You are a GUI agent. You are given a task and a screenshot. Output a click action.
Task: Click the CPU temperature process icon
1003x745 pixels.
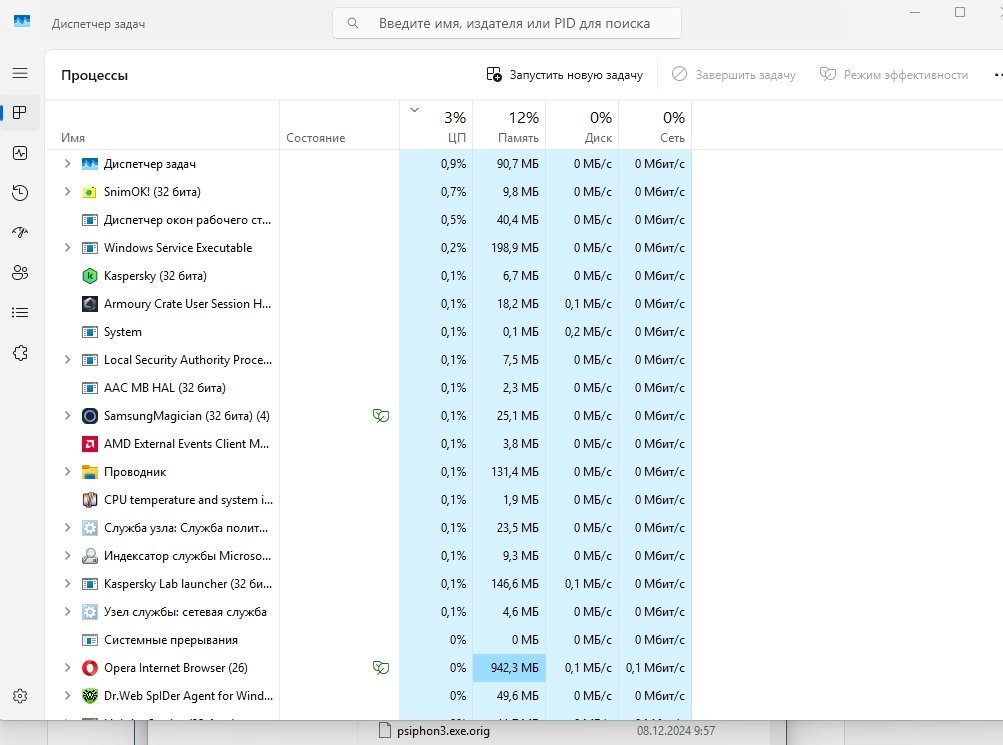[x=90, y=500]
